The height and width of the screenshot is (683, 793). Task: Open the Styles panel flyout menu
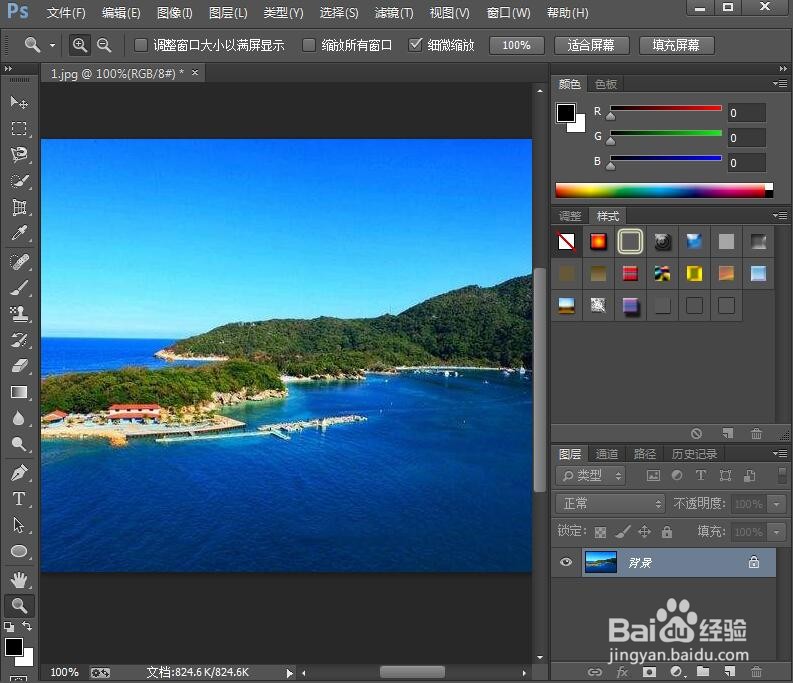point(780,216)
